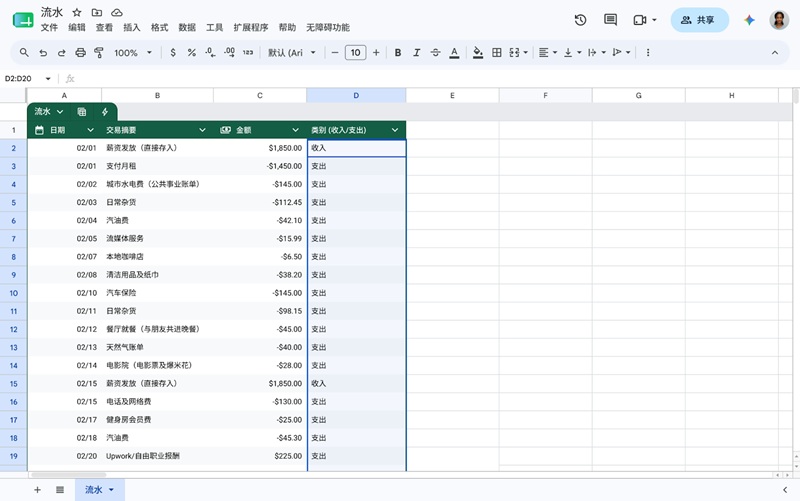The image size is (800, 501).
Task: Open the Gemini sparkle icon
Action: tap(749, 20)
